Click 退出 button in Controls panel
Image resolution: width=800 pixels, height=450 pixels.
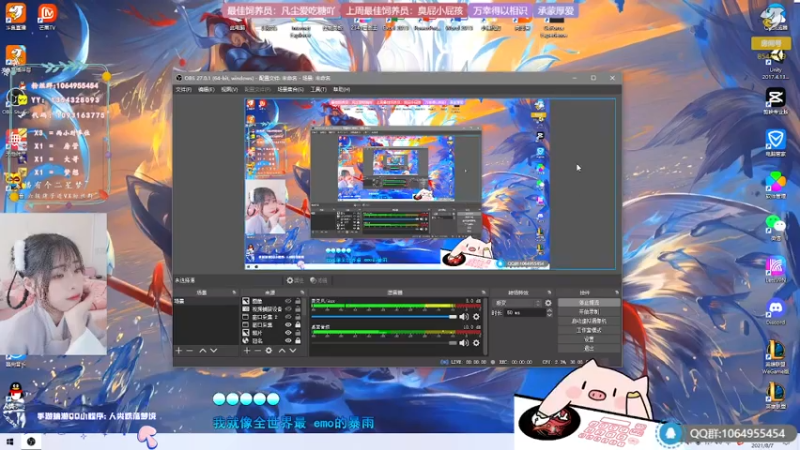point(589,348)
